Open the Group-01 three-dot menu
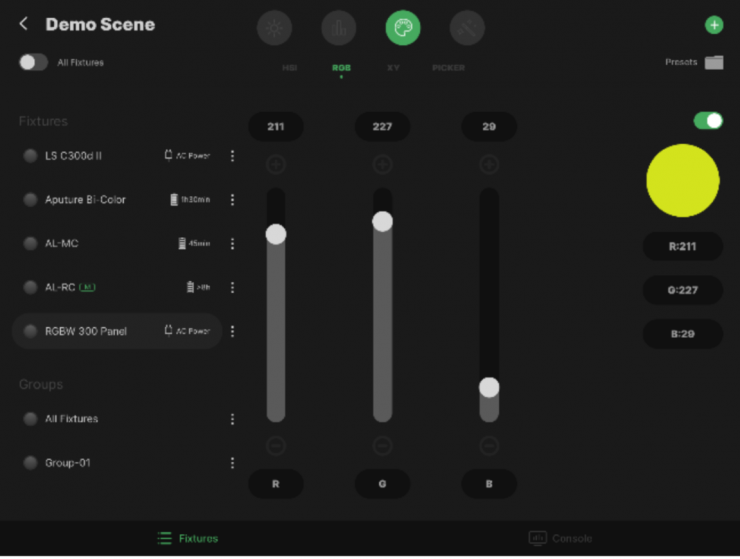This screenshot has height=559, width=740. click(233, 463)
